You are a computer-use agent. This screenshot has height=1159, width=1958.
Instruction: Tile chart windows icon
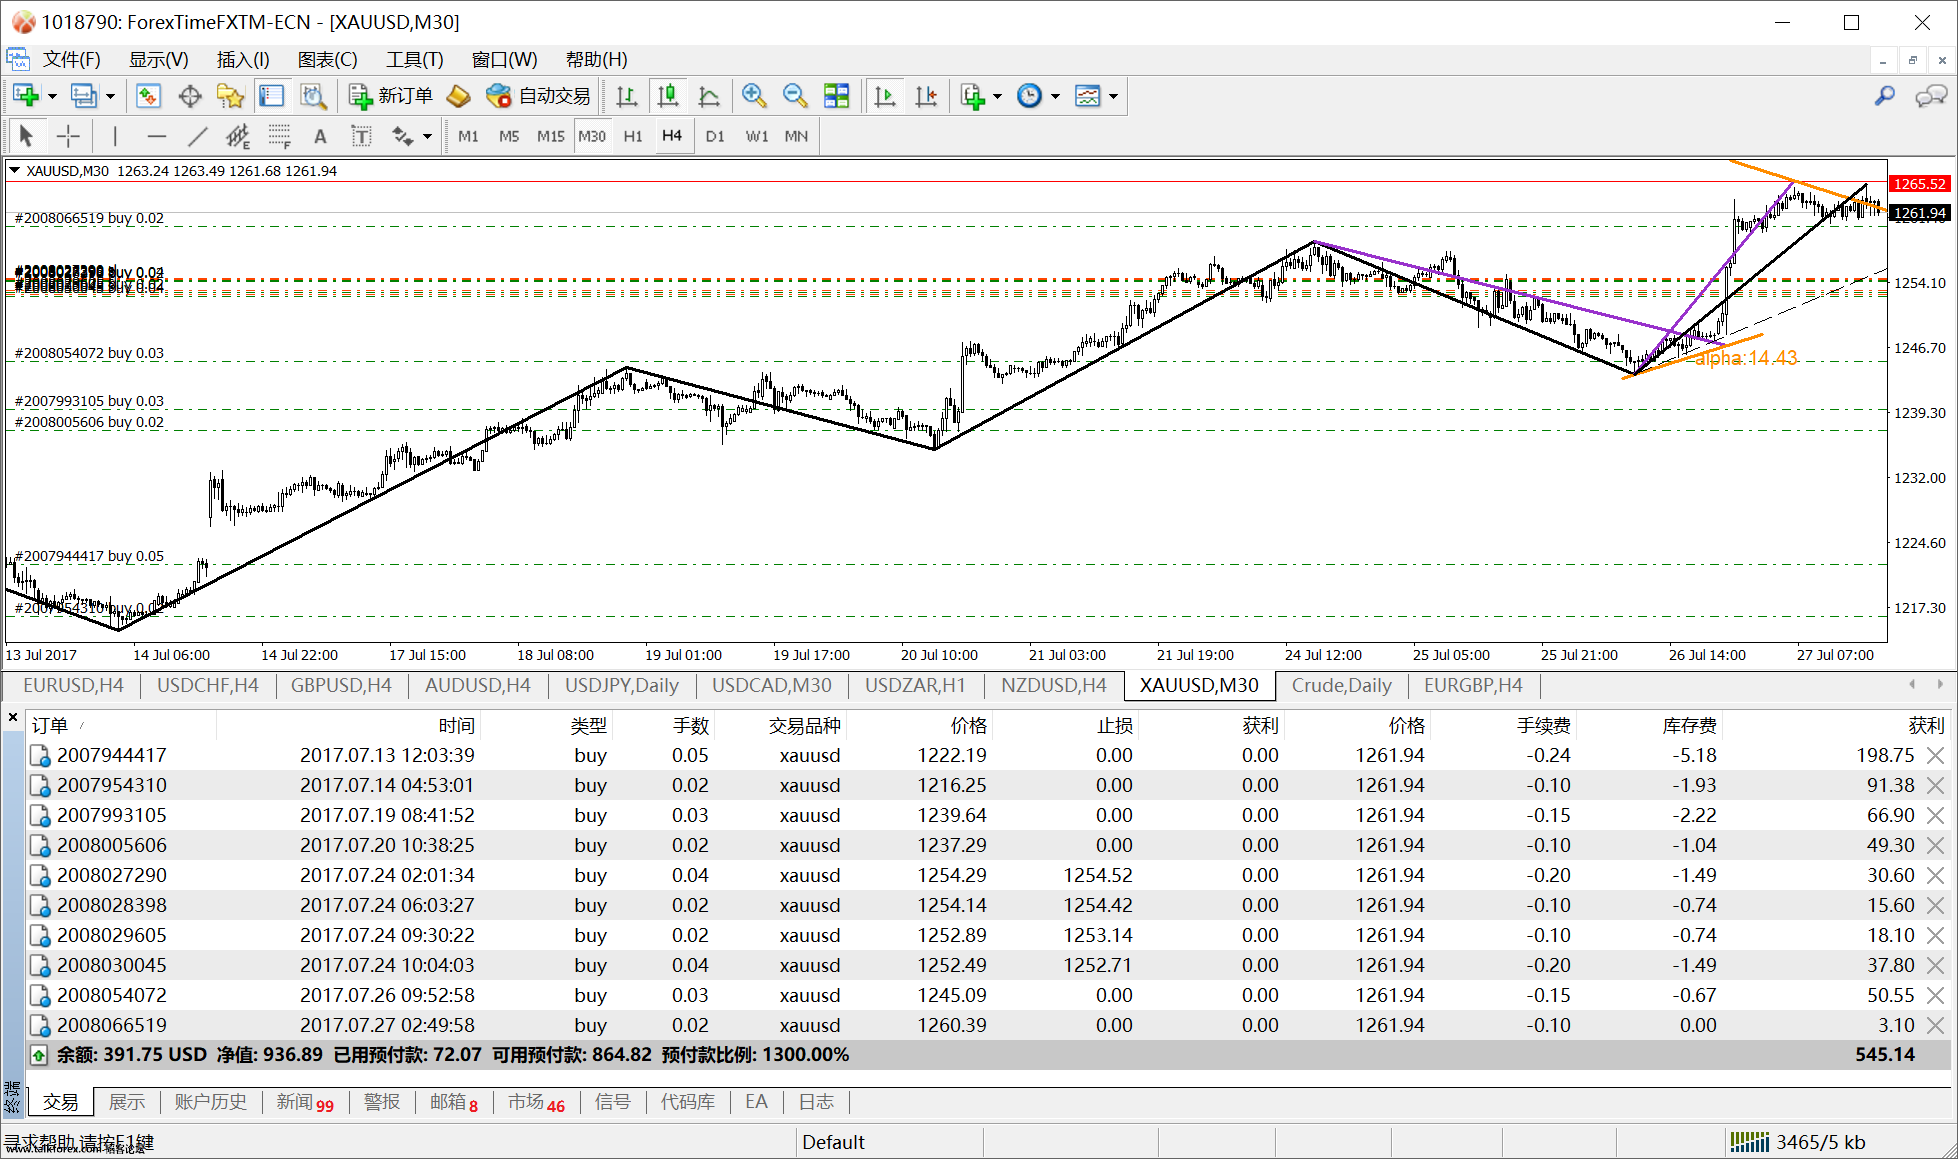coord(836,96)
